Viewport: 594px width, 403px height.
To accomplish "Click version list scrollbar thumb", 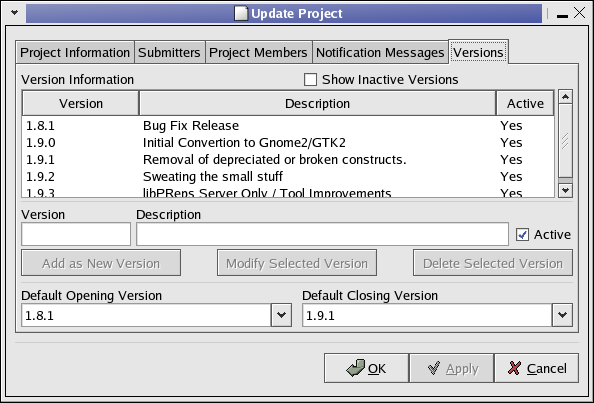I will [565, 141].
